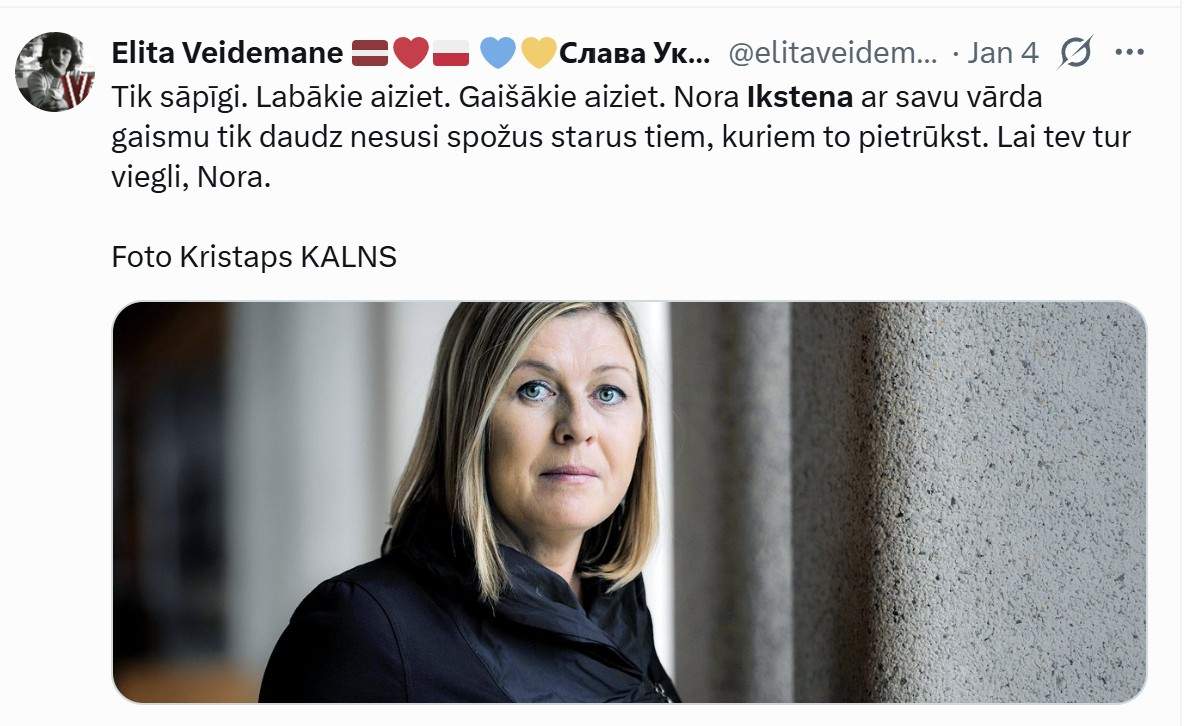Open the three-dot more options menu

(x=1130, y=52)
